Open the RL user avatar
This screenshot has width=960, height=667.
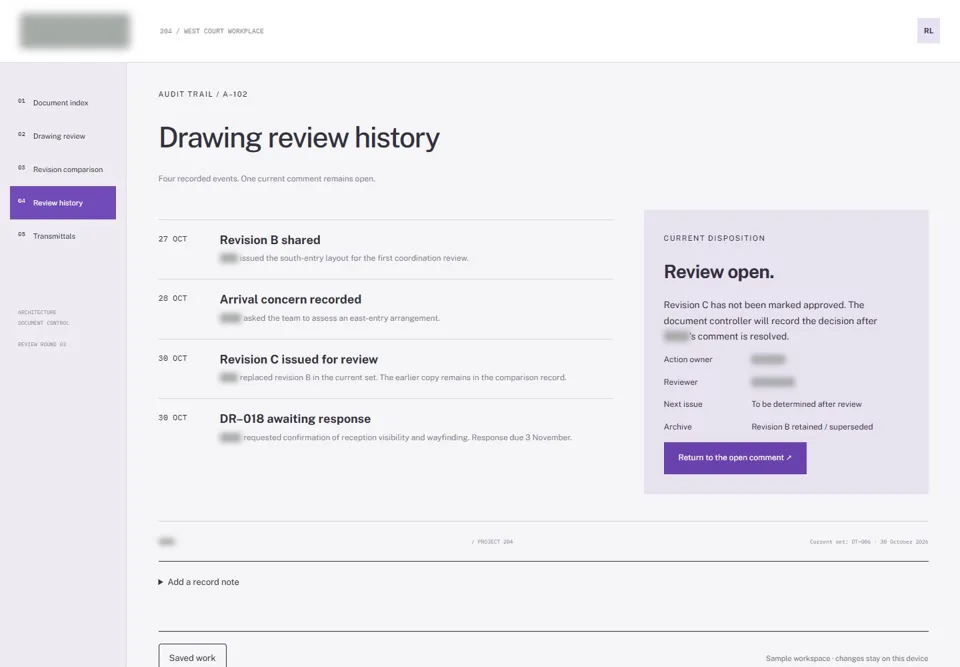pos(928,31)
